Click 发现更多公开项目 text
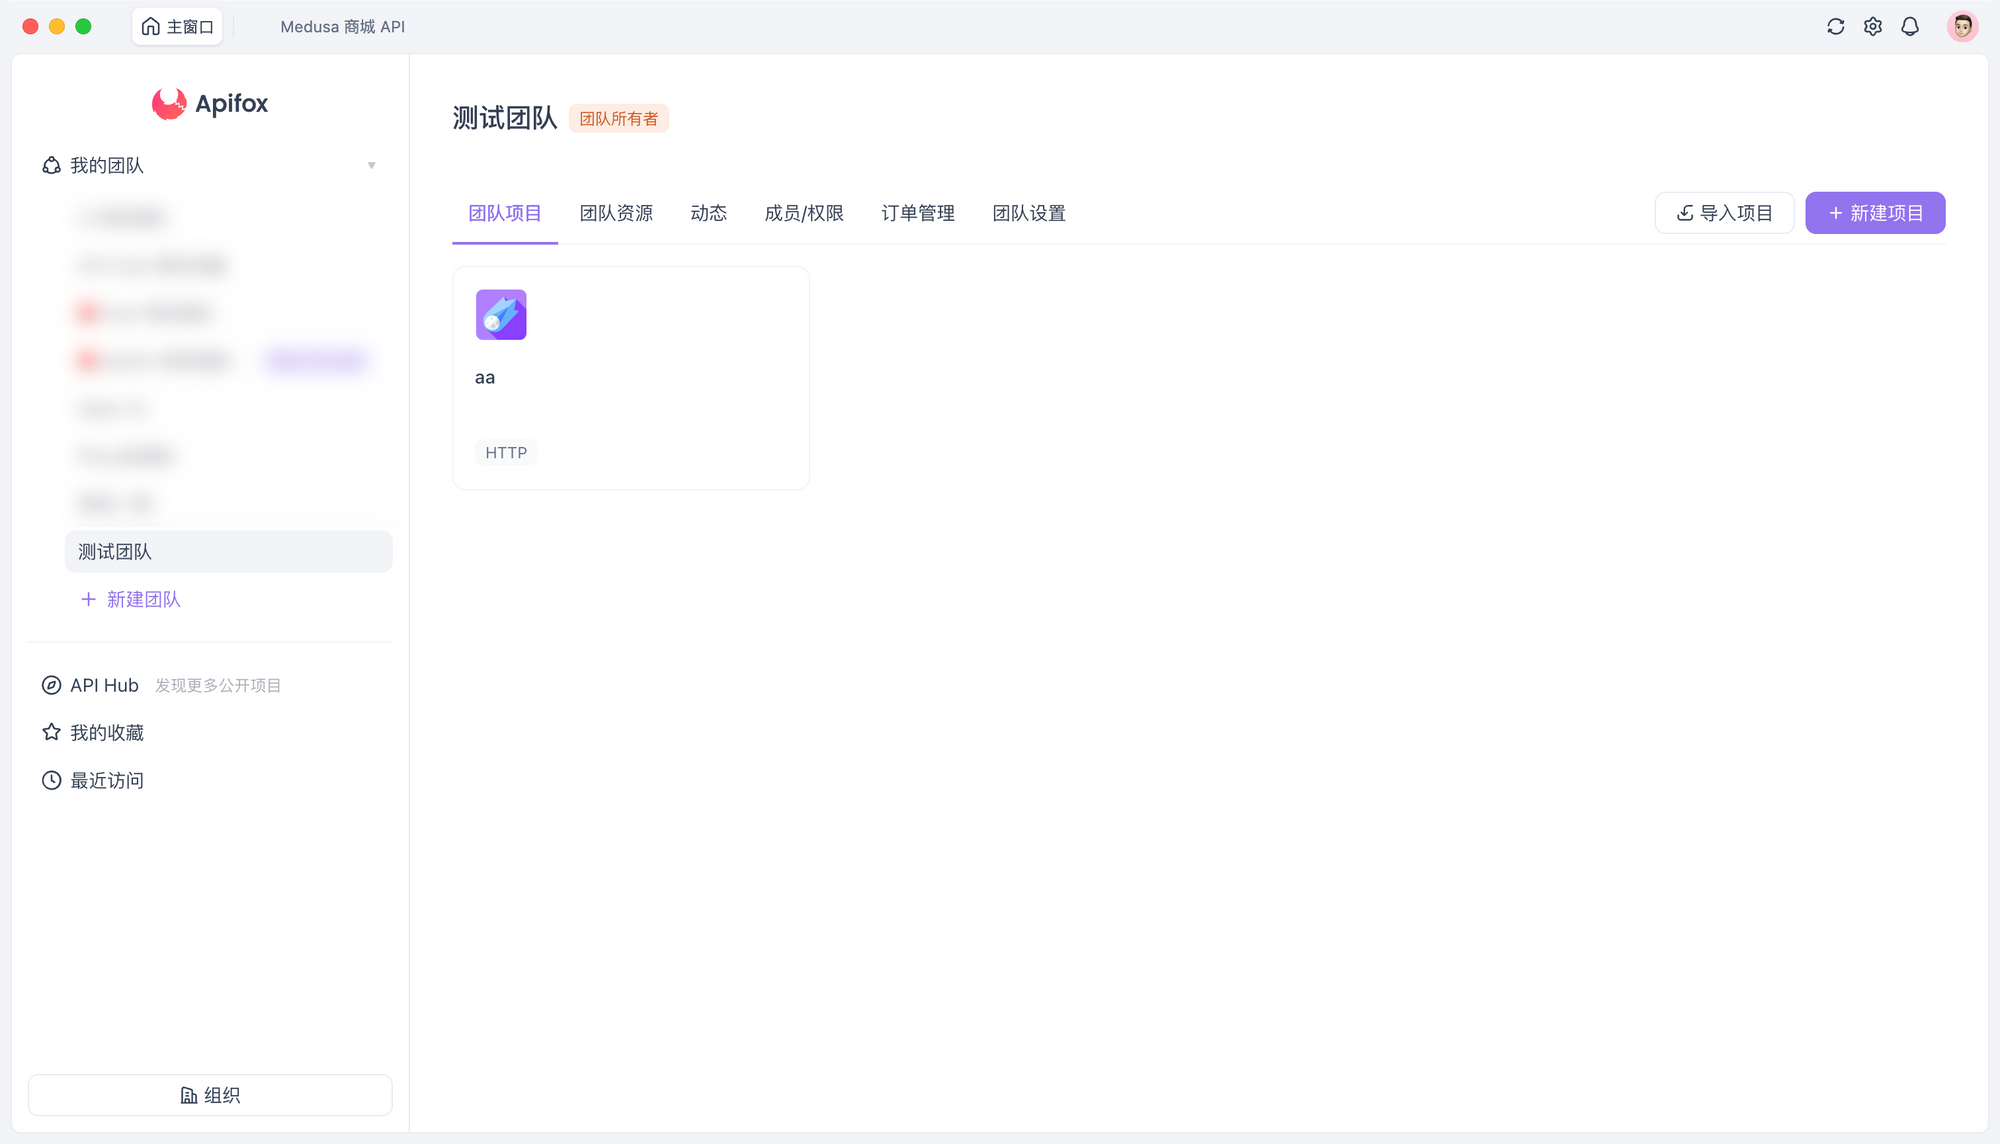This screenshot has width=2000, height=1144. (218, 686)
